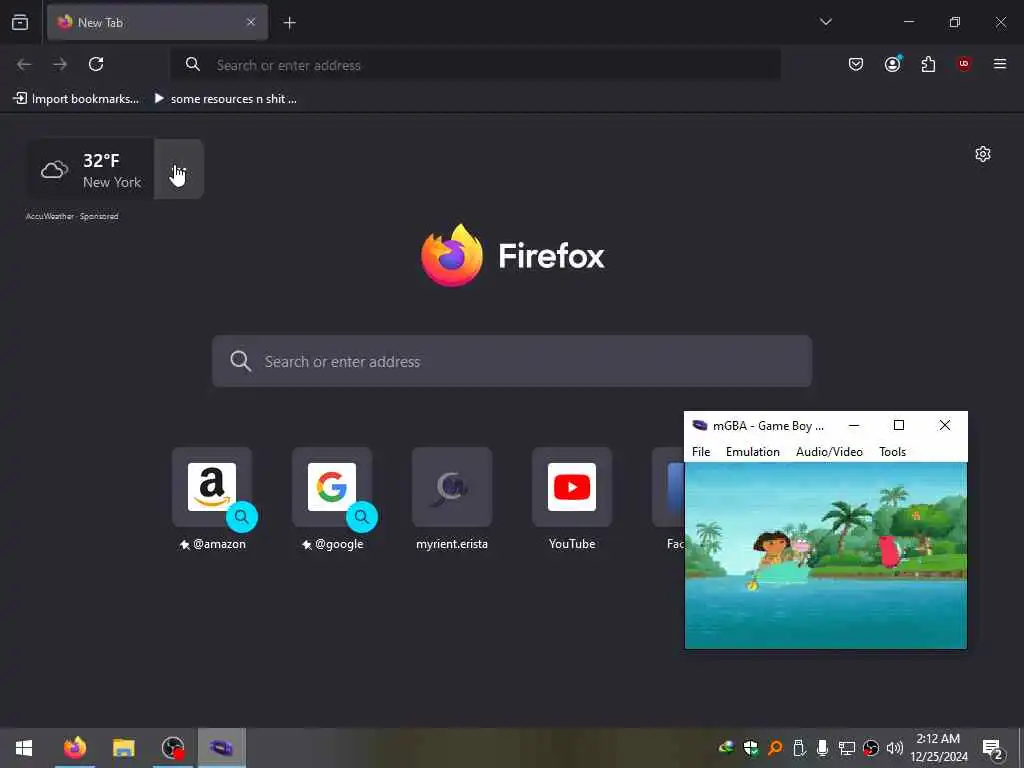Open the weather widget options menu button
This screenshot has width=1024, height=768.
[x=179, y=169]
